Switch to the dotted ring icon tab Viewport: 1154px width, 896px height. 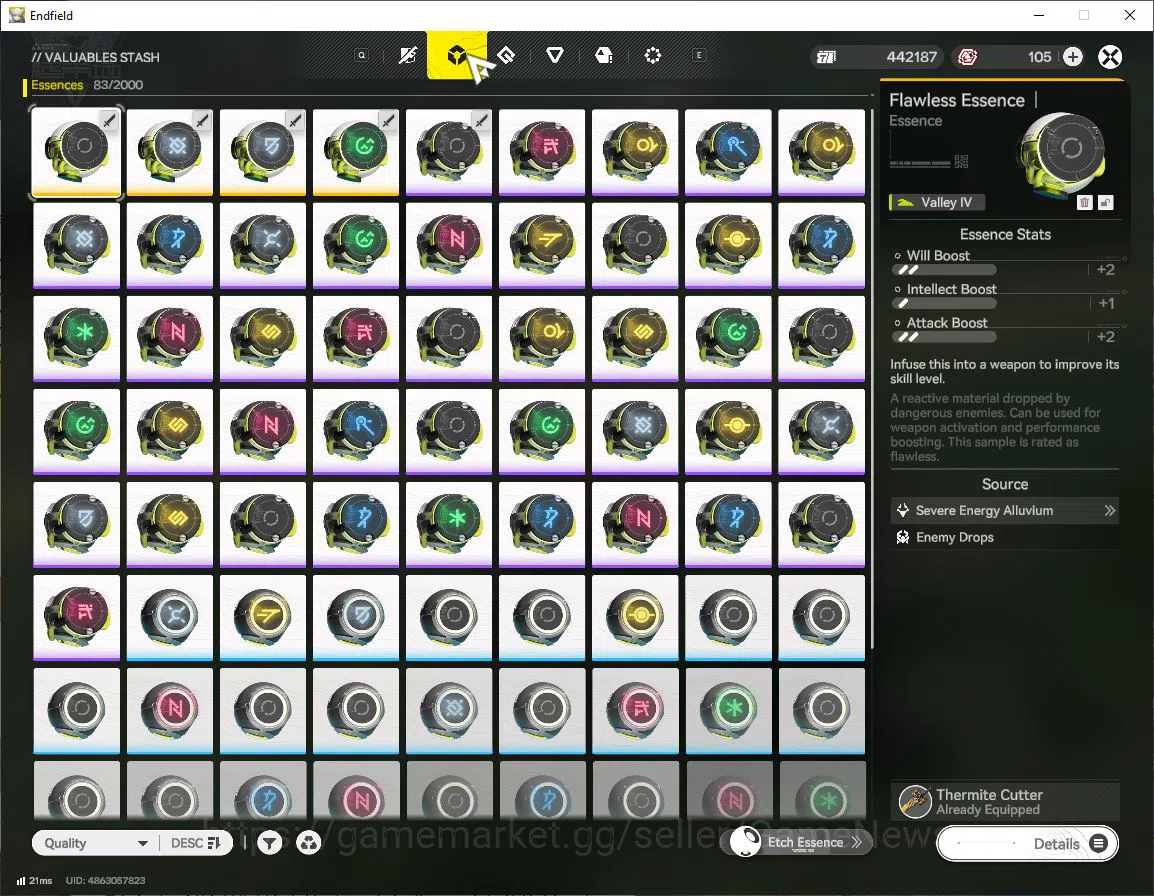652,55
